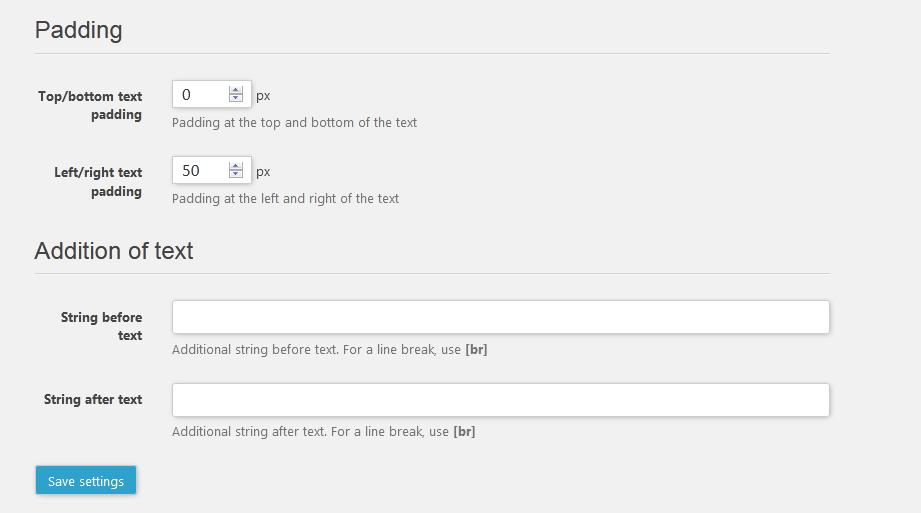Viewport: 921px width, 513px height.
Task: Click the px unit beside Top/bottom padding
Action: [x=263, y=96]
